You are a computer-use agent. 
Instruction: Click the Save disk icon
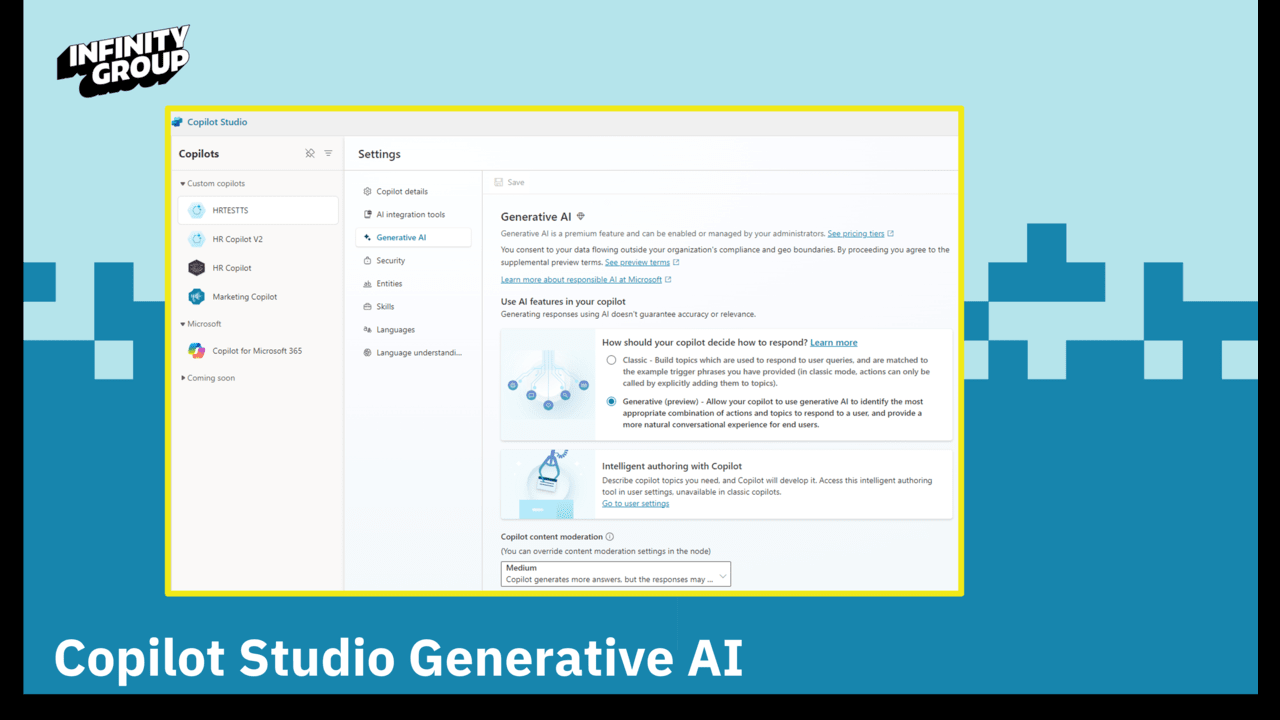(x=499, y=183)
